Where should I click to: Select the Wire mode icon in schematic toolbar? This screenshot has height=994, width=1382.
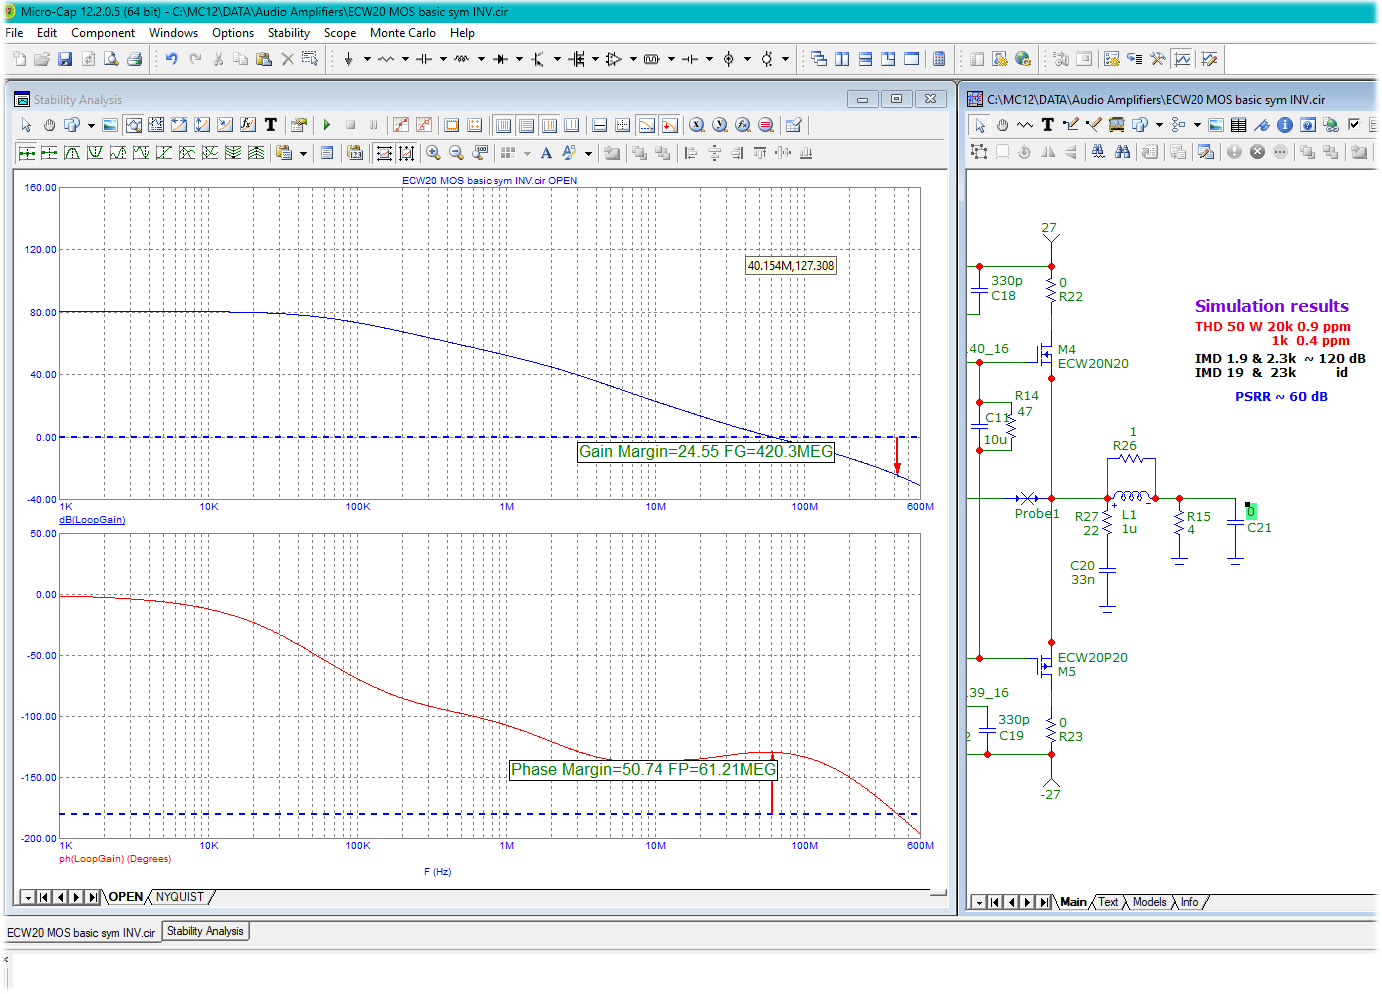click(1071, 125)
